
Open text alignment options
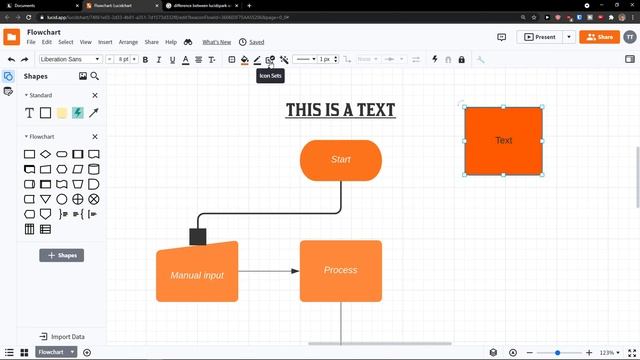click(199, 60)
